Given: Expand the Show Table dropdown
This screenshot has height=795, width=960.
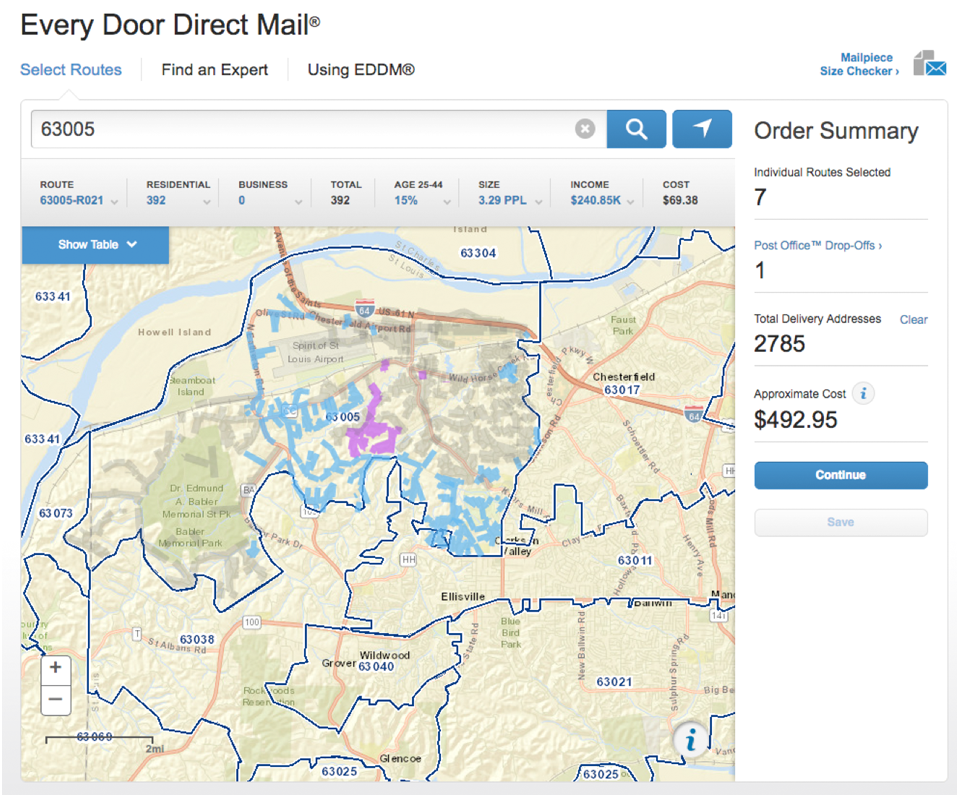Looking at the screenshot, I should pyautogui.click(x=95, y=245).
